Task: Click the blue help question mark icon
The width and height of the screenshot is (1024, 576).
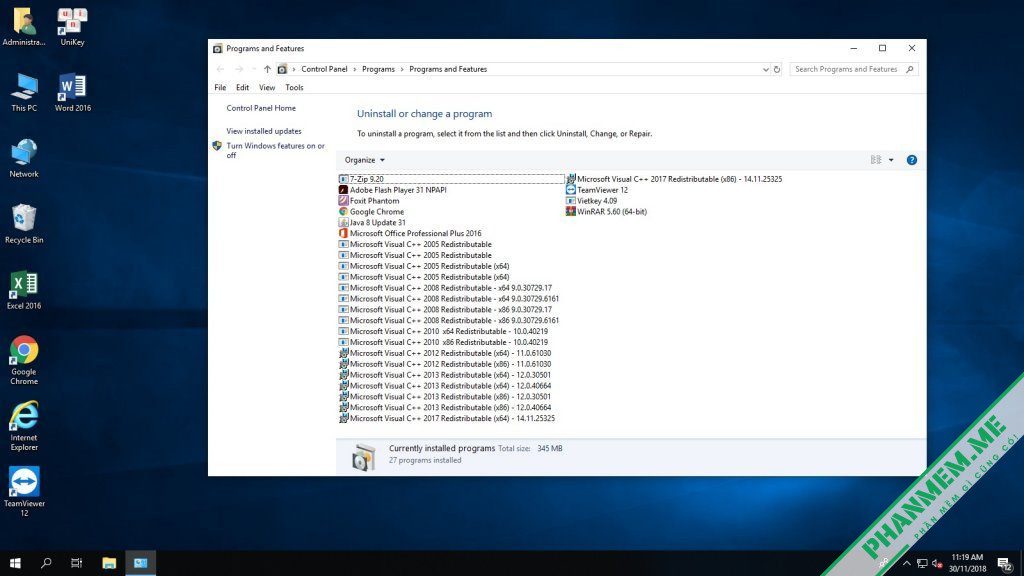Action: point(912,160)
